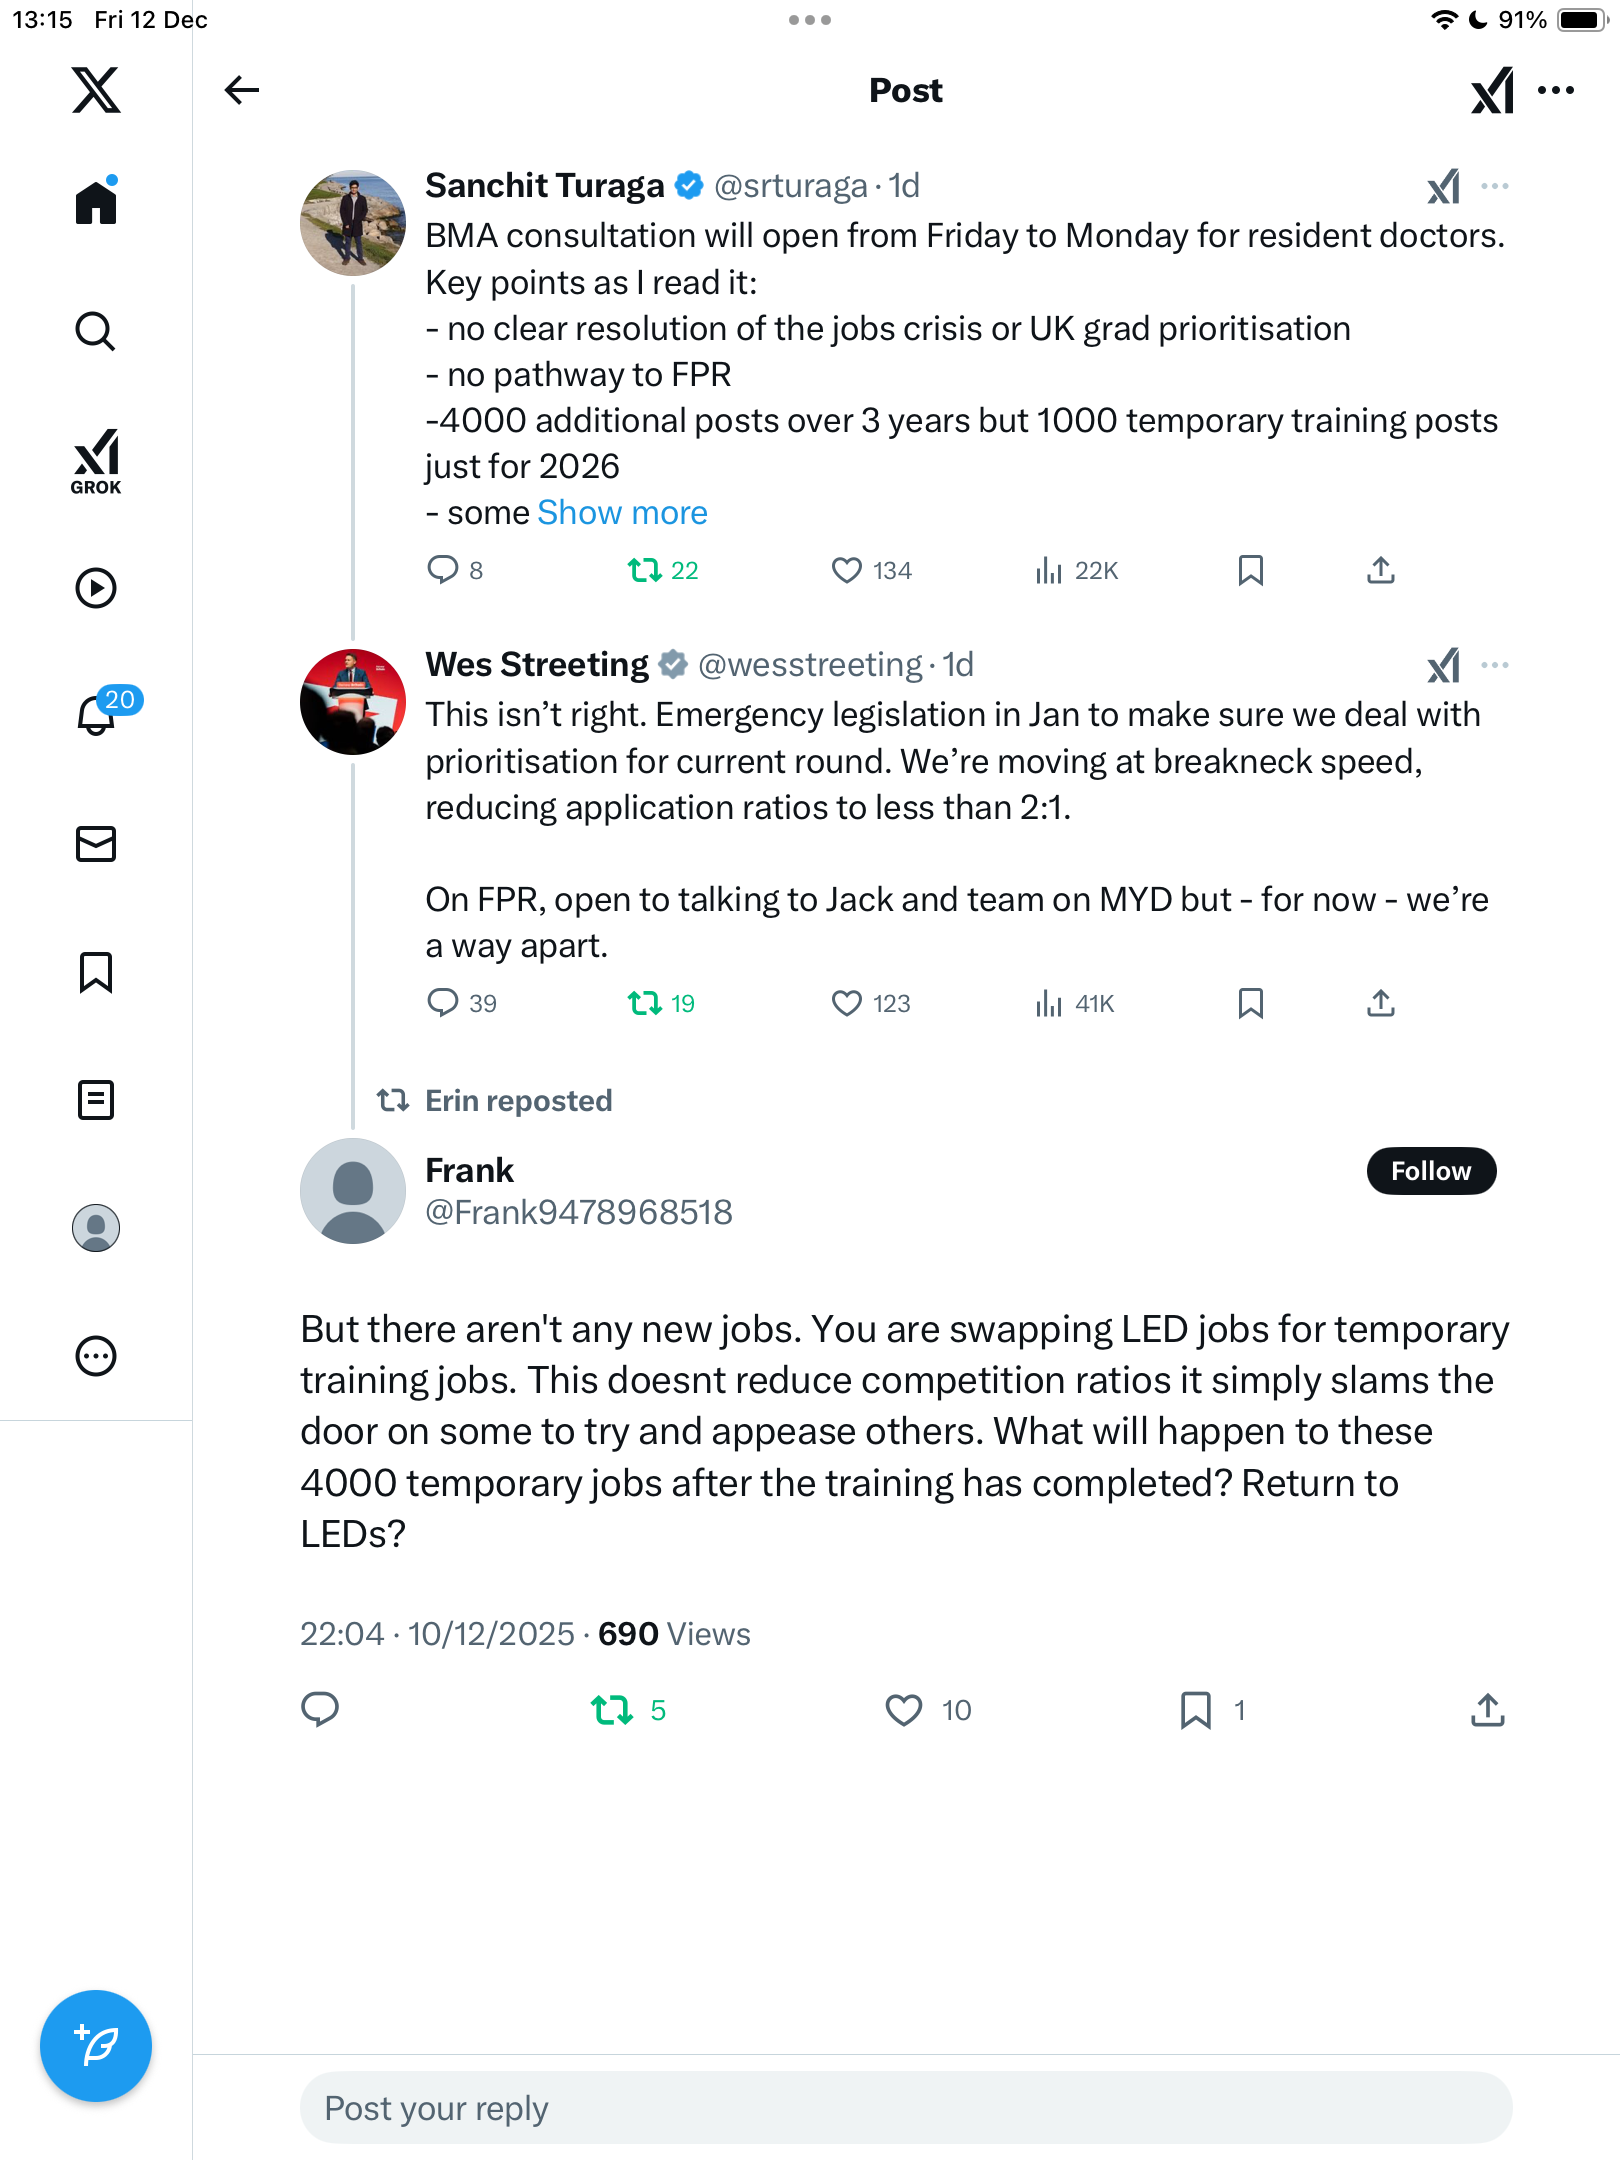Open the Search page in sidebar
This screenshot has height=2160, width=1620.
click(x=96, y=332)
